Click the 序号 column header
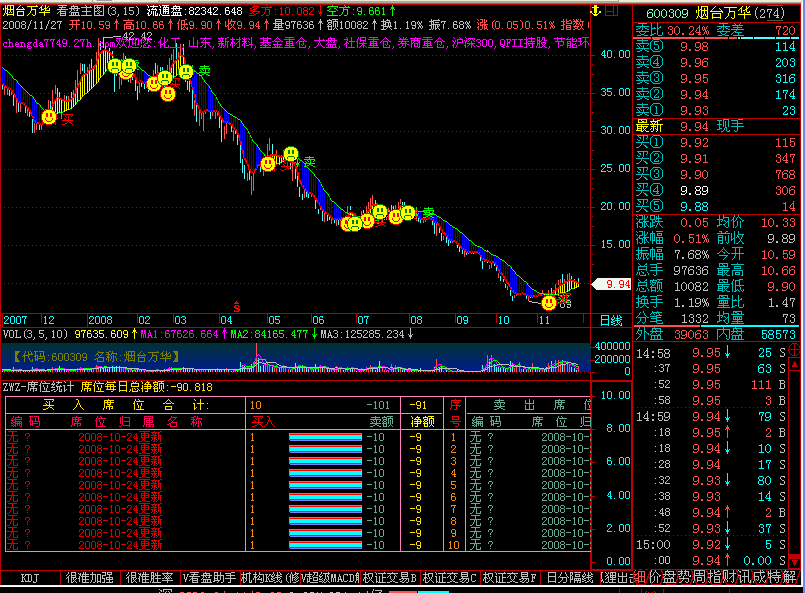Screen dimensions: 805x593 pyautogui.click(x=455, y=413)
